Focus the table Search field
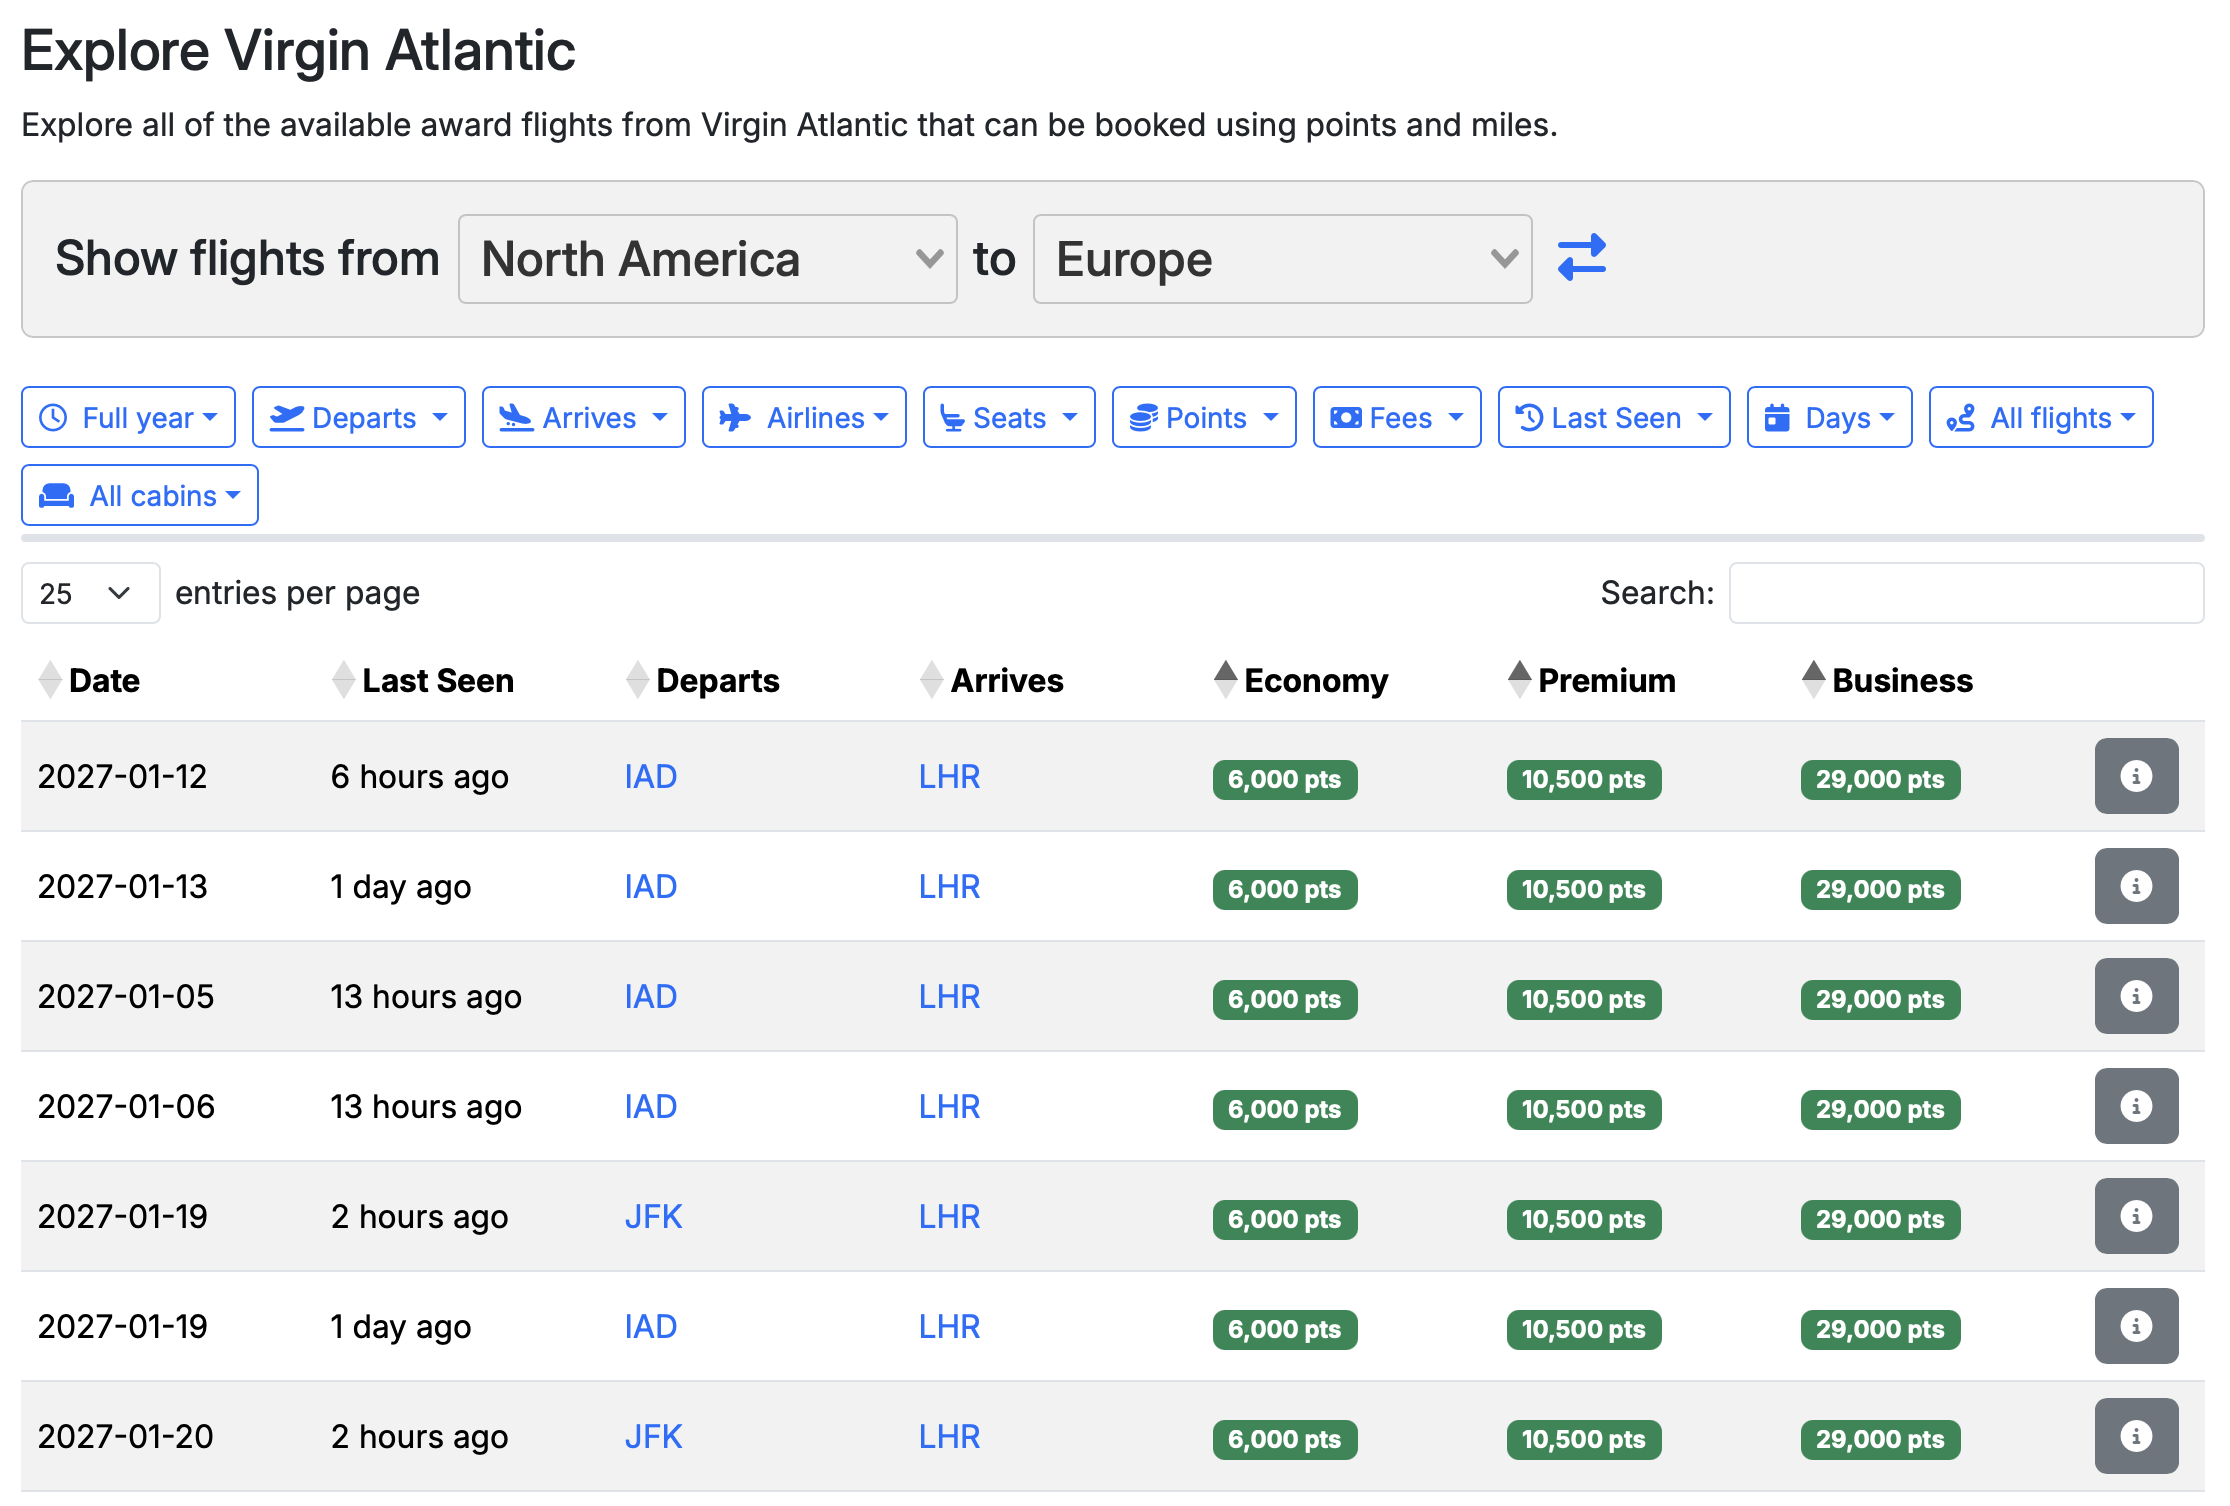The image size is (2230, 1506). [x=1966, y=593]
